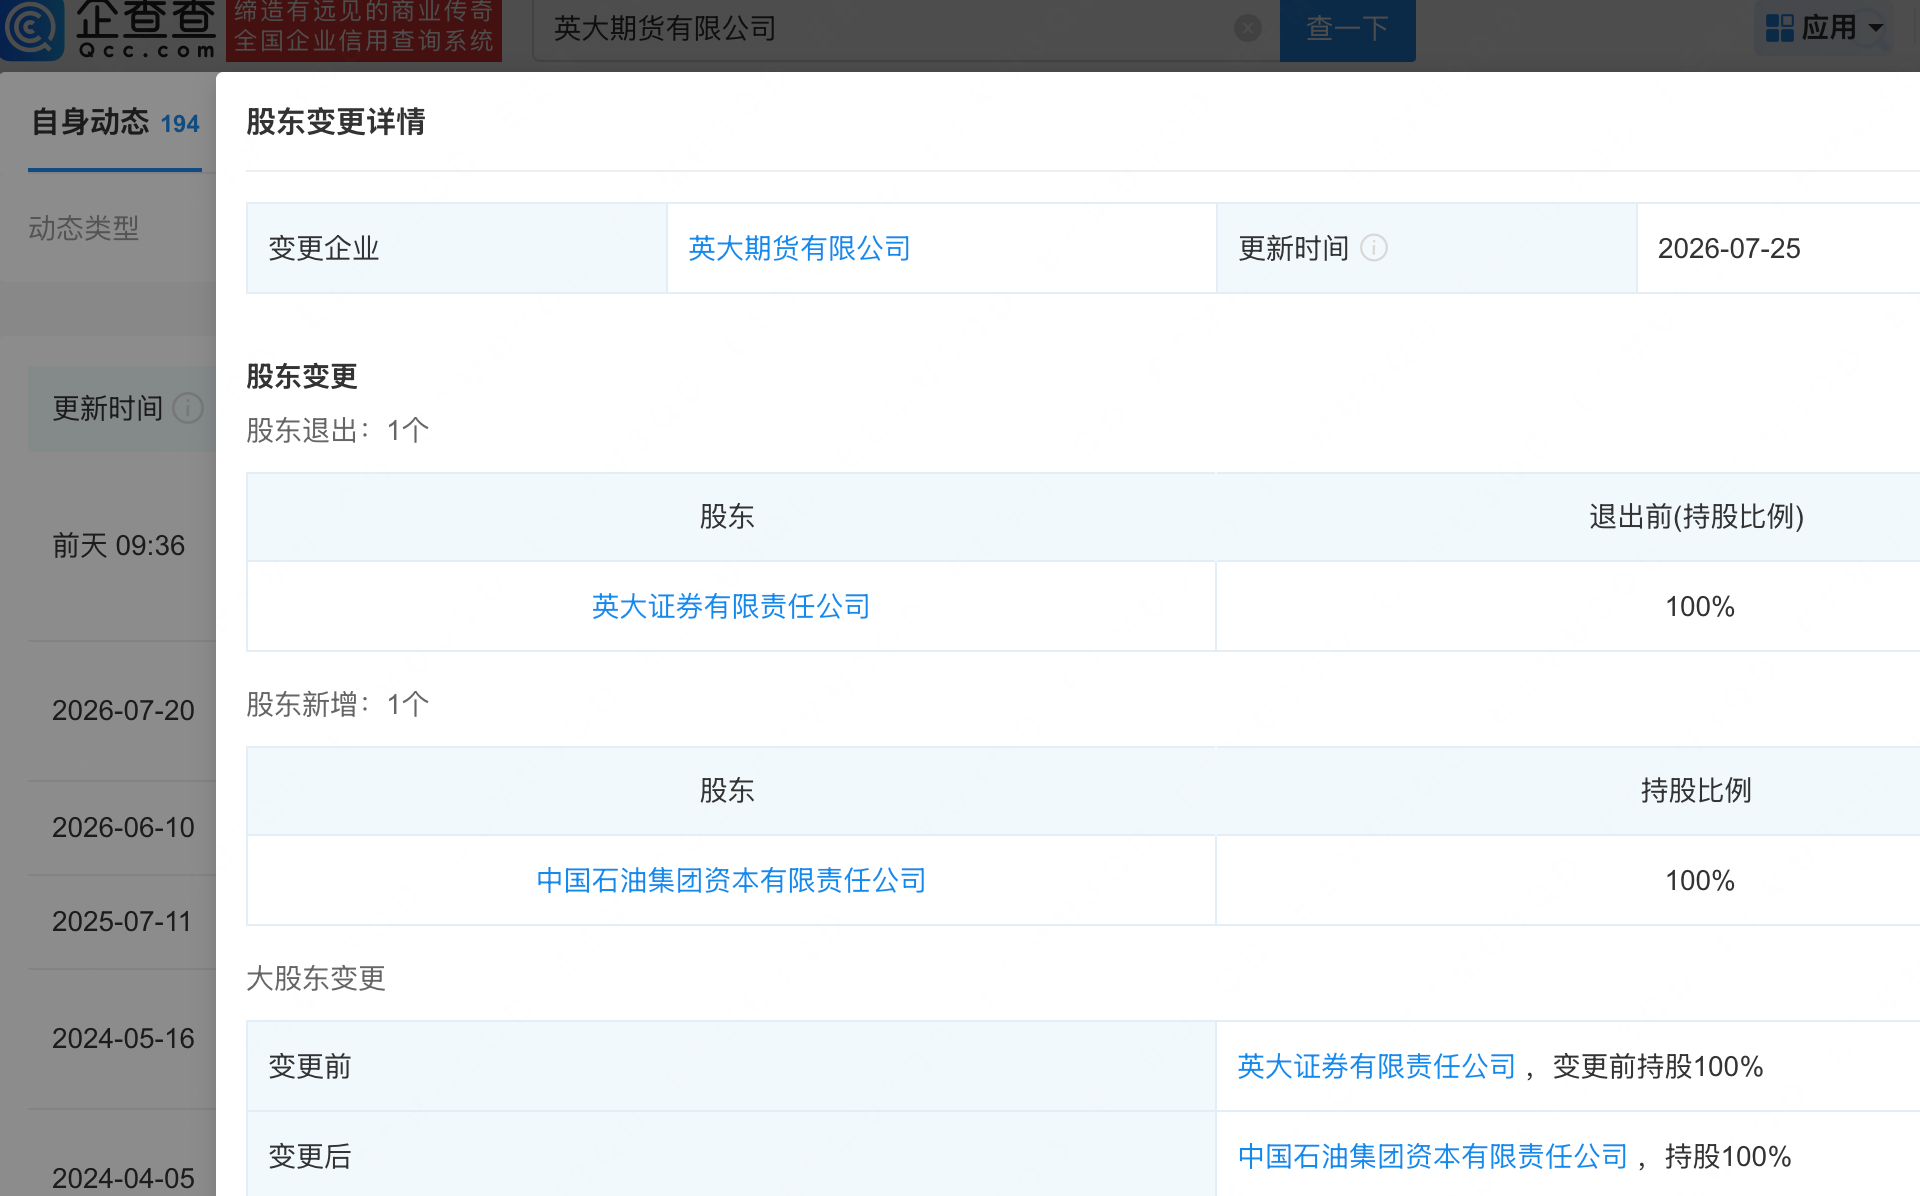This screenshot has width=1920, height=1196.
Task: Open new shareholder 中国石油集团资本有限责任公司 link
Action: [731, 880]
